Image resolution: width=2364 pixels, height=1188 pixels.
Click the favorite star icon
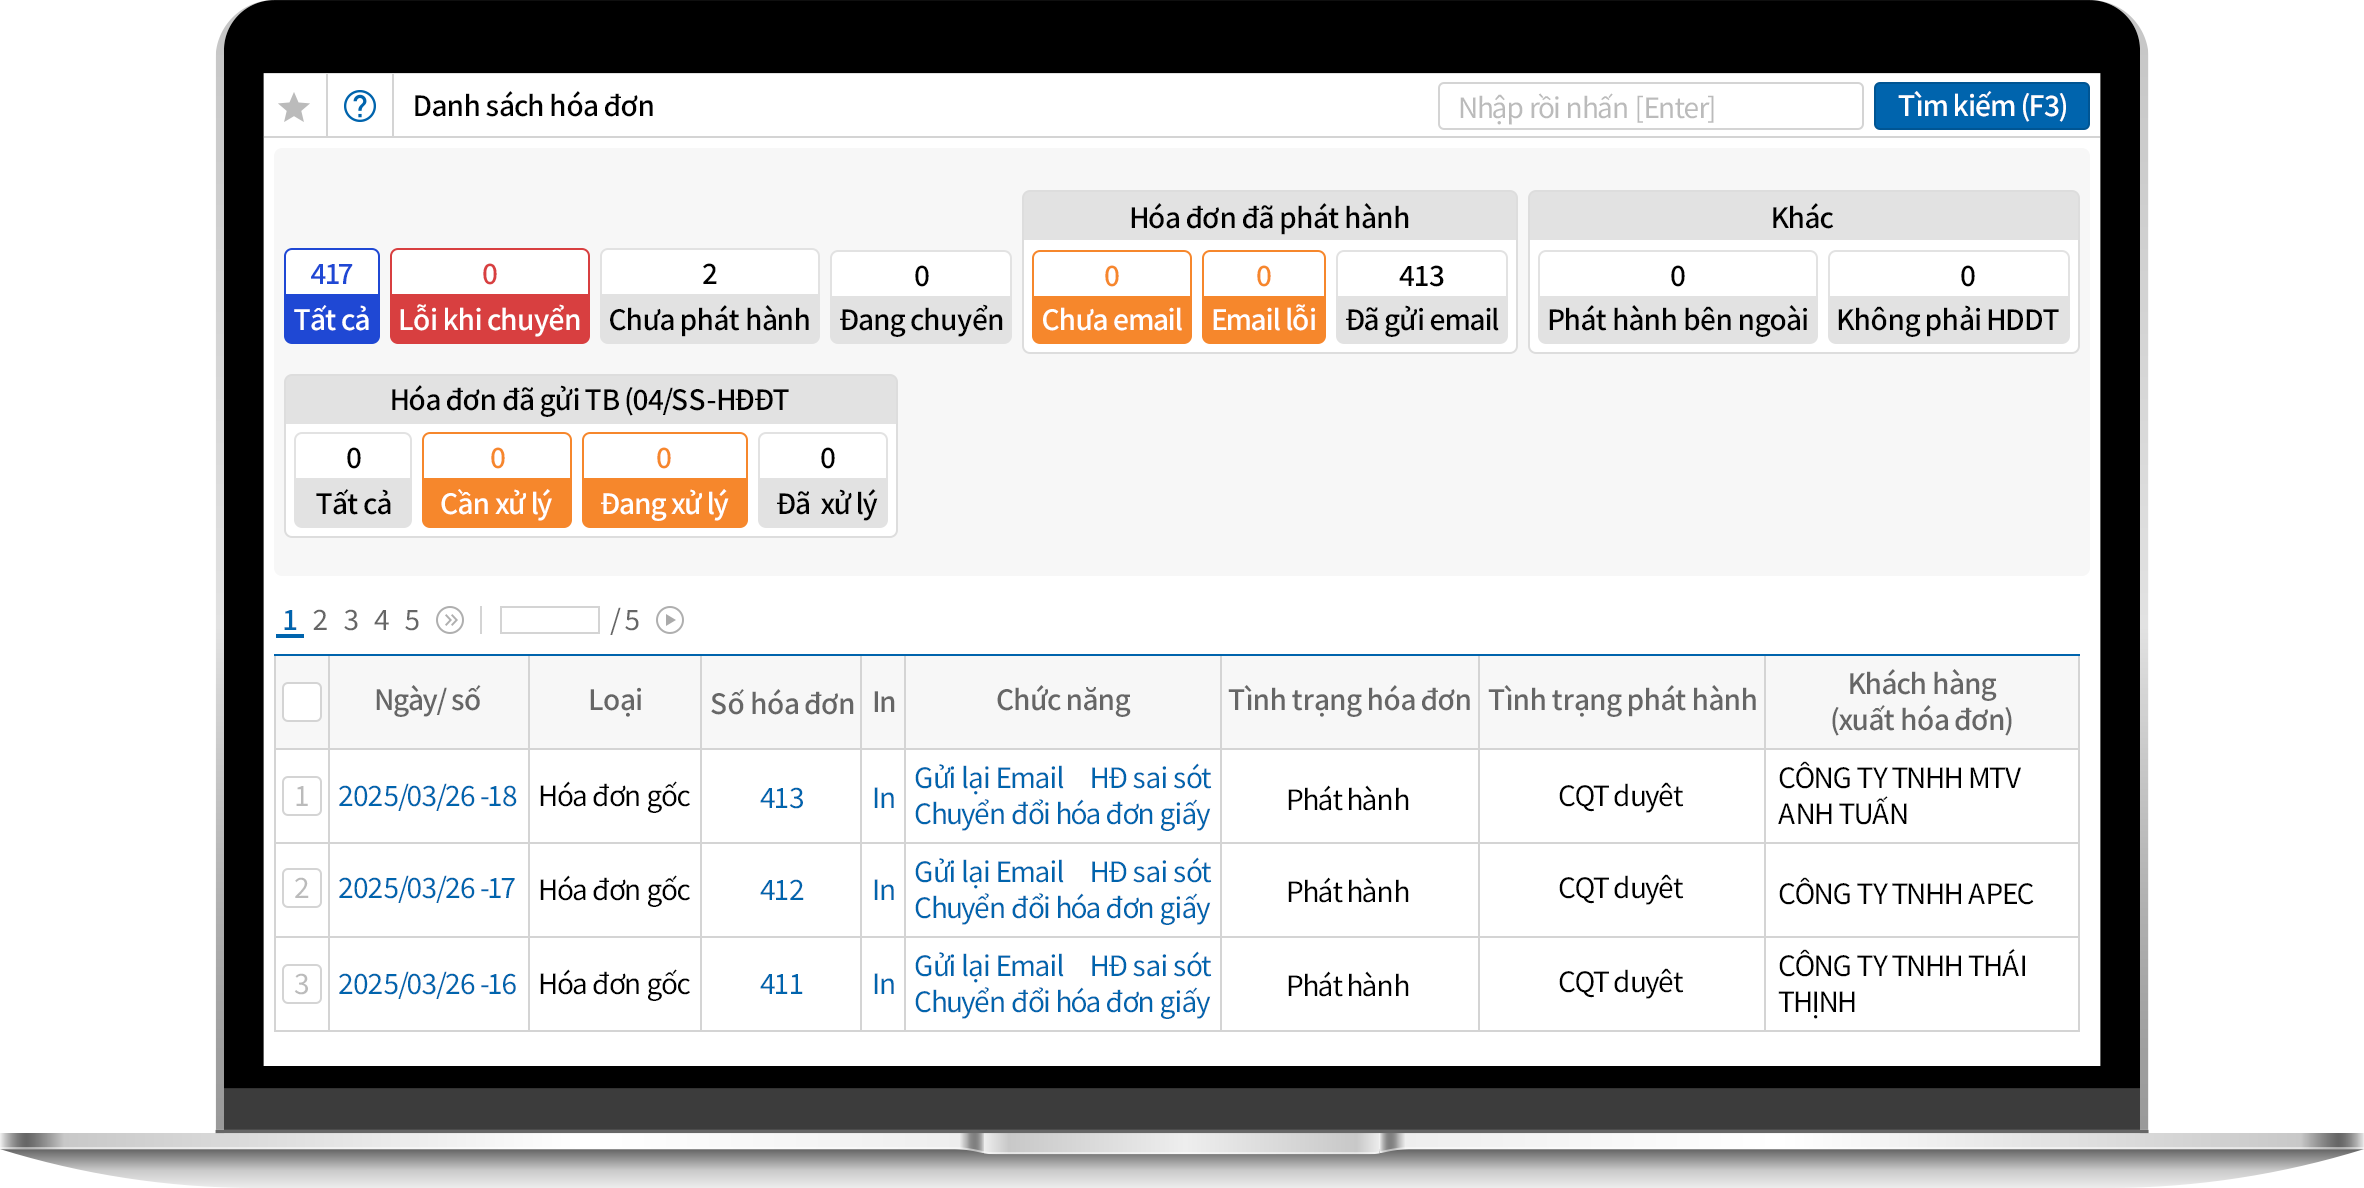point(294,107)
